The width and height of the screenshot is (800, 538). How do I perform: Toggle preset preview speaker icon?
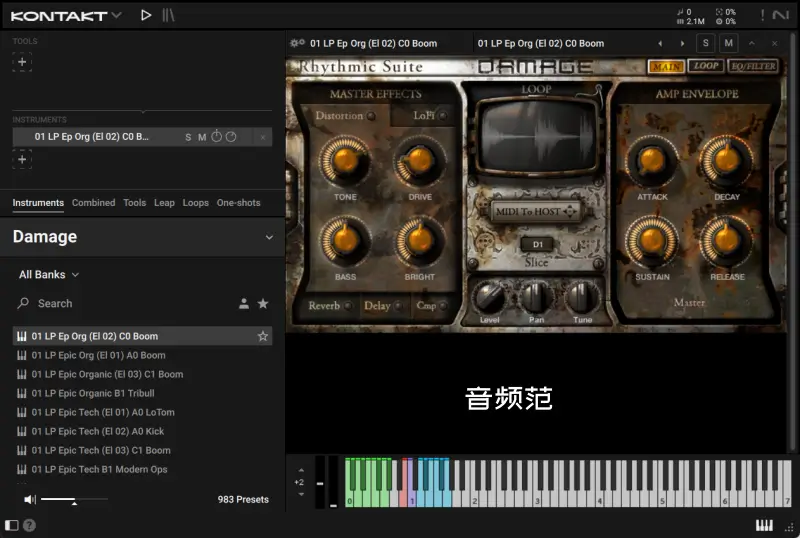pyautogui.click(x=30, y=499)
